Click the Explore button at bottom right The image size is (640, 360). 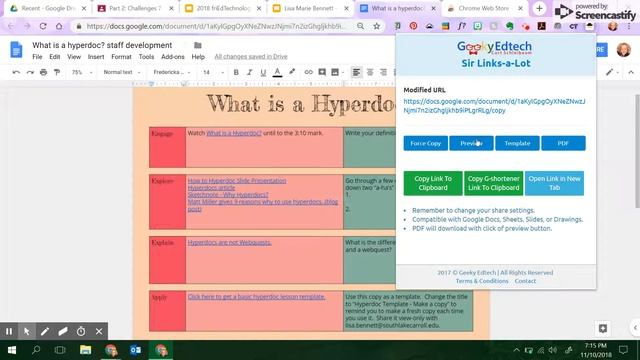click(603, 328)
